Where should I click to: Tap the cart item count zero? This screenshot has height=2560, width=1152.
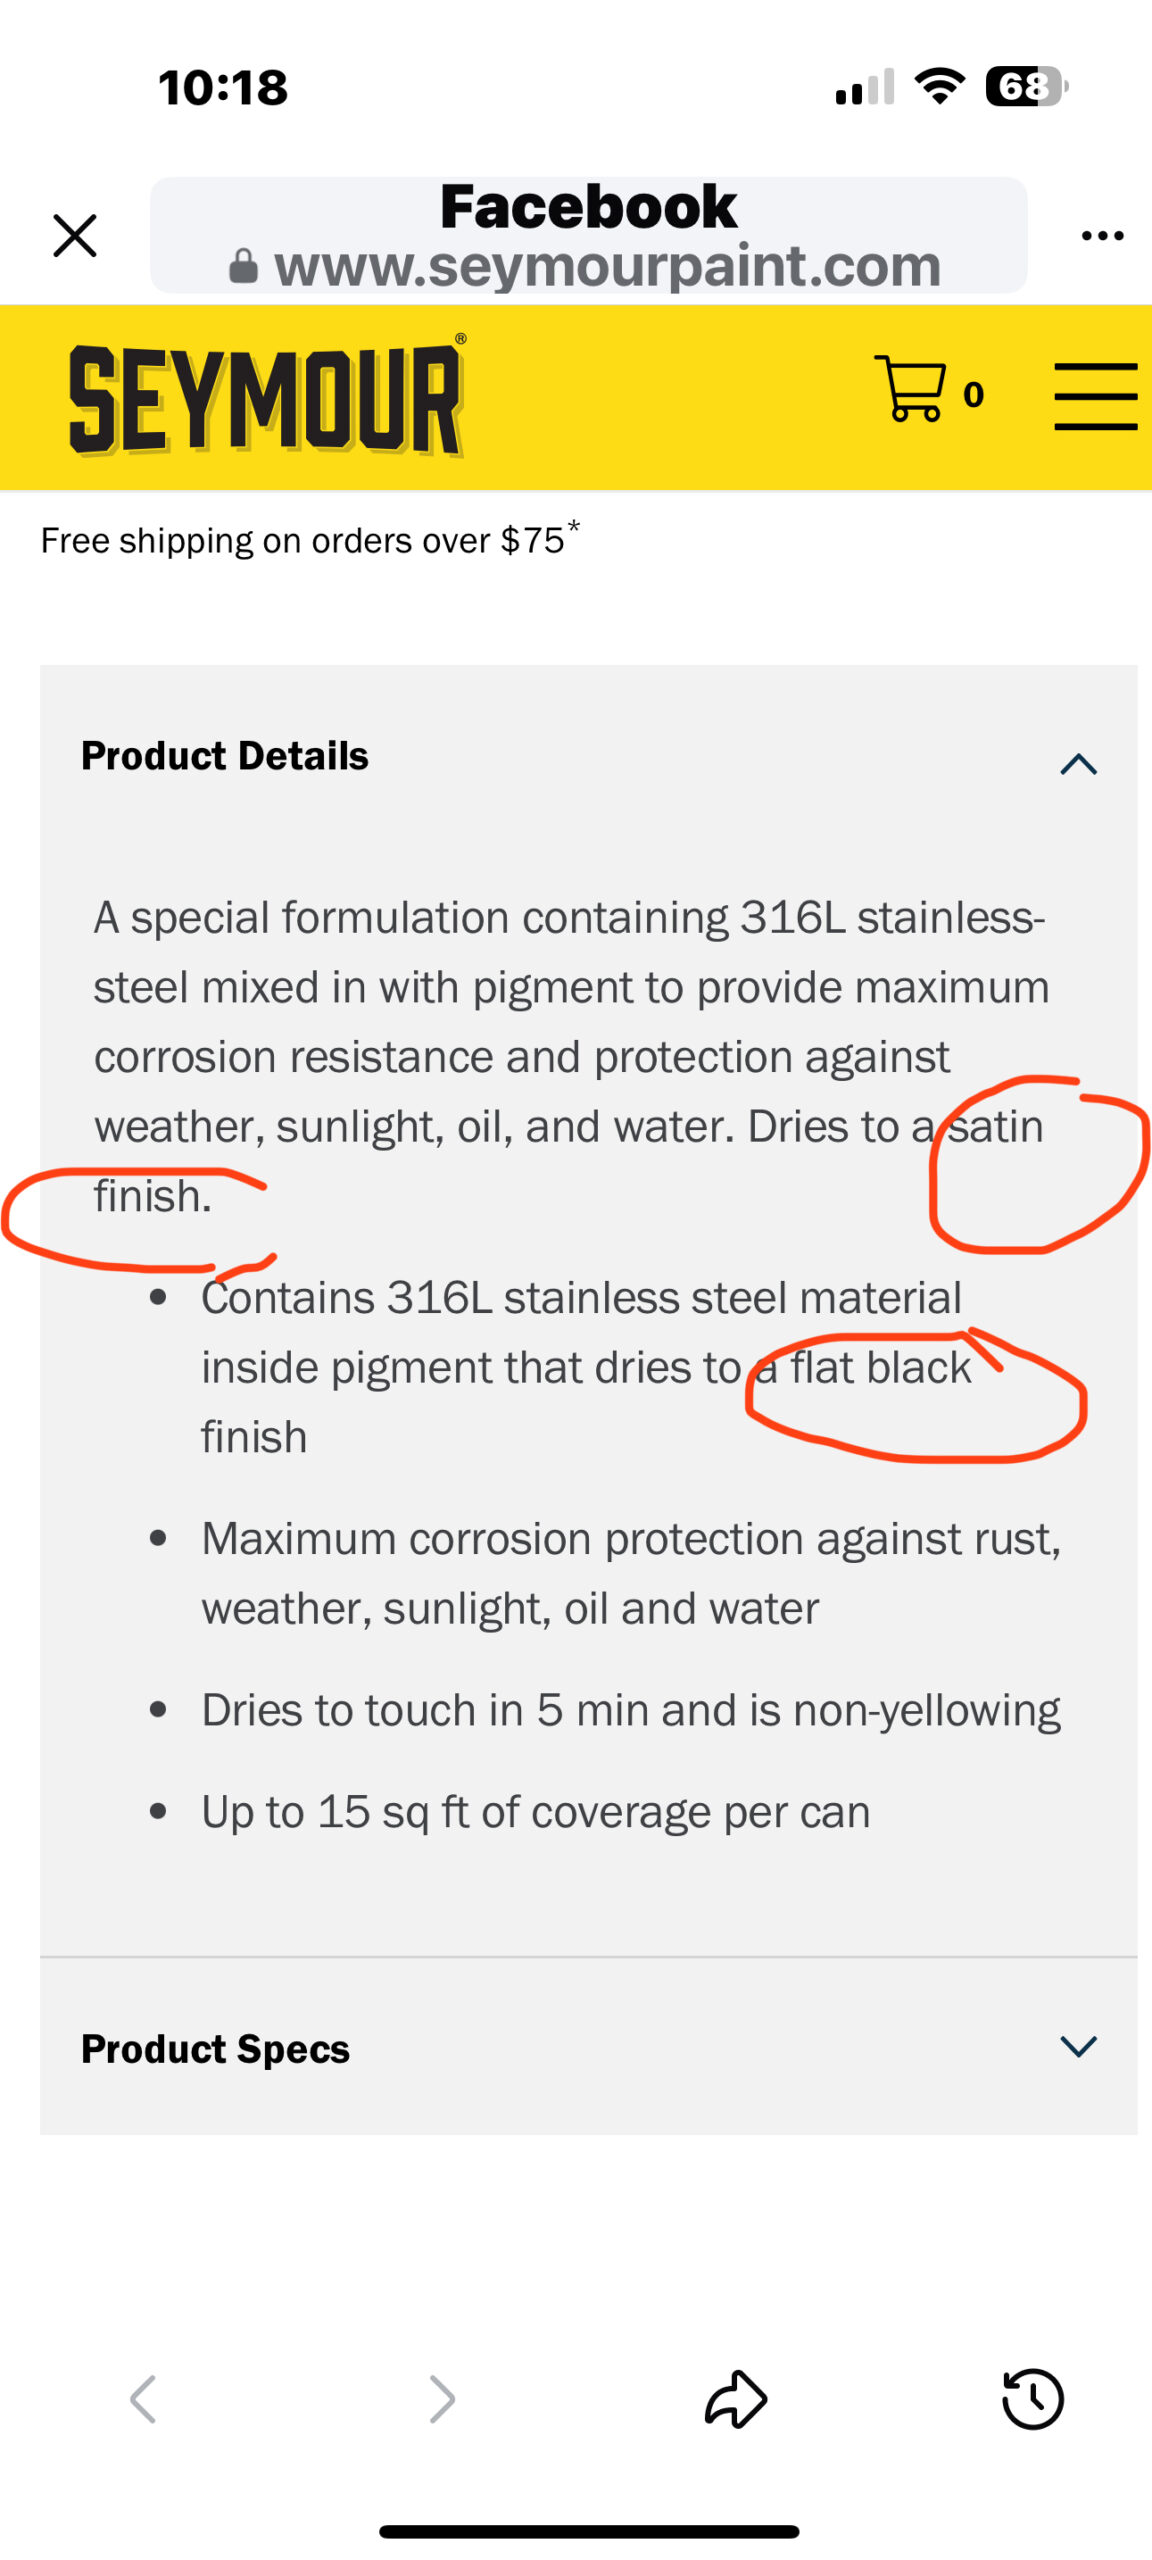pyautogui.click(x=973, y=395)
